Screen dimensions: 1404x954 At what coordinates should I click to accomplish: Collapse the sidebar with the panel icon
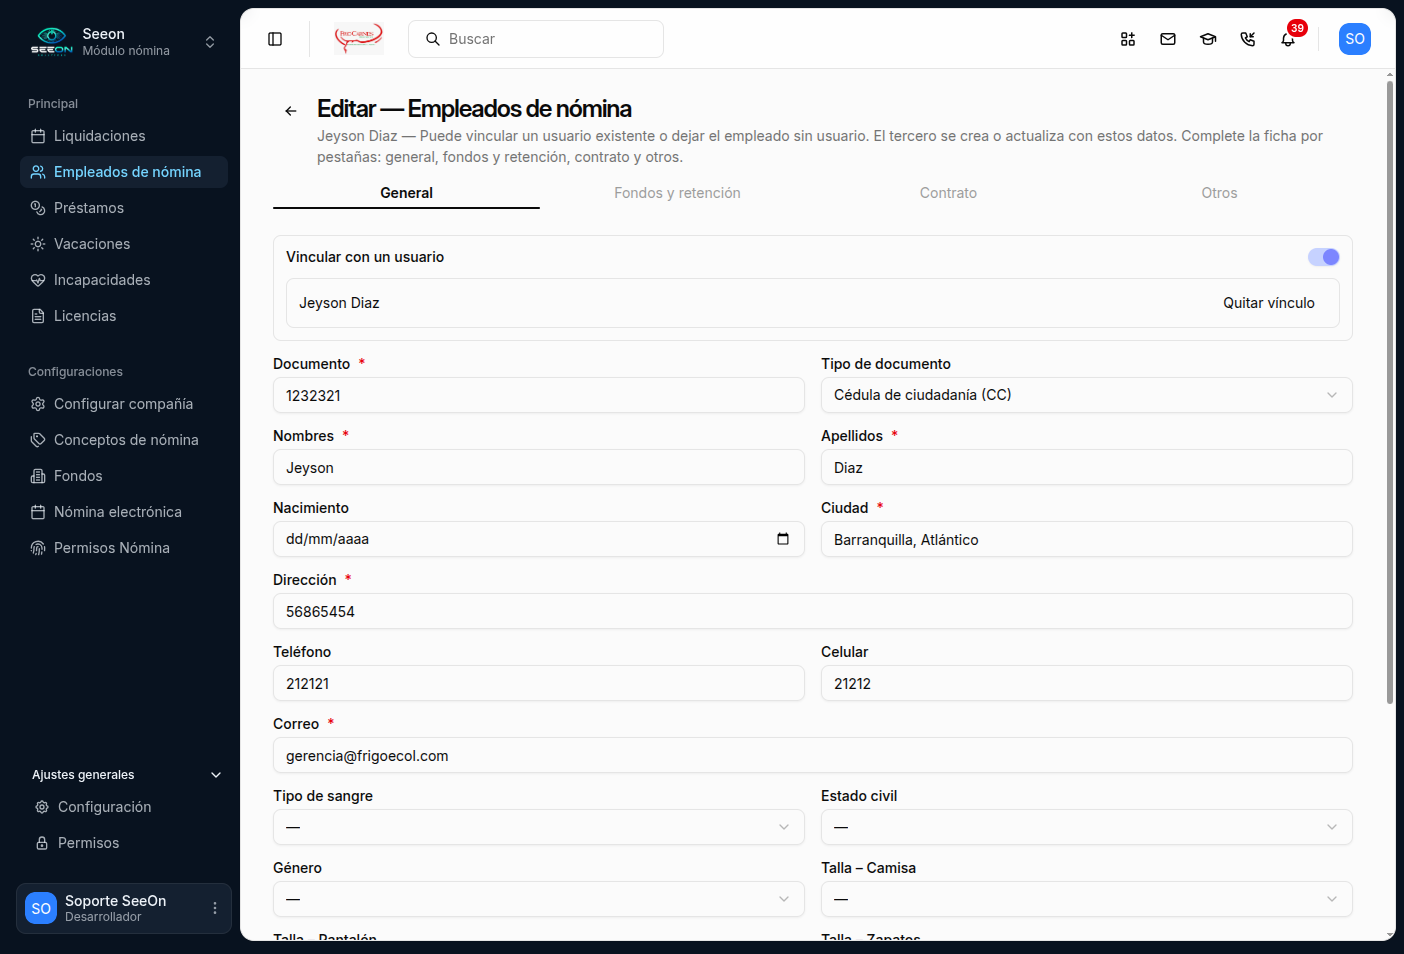point(275,39)
